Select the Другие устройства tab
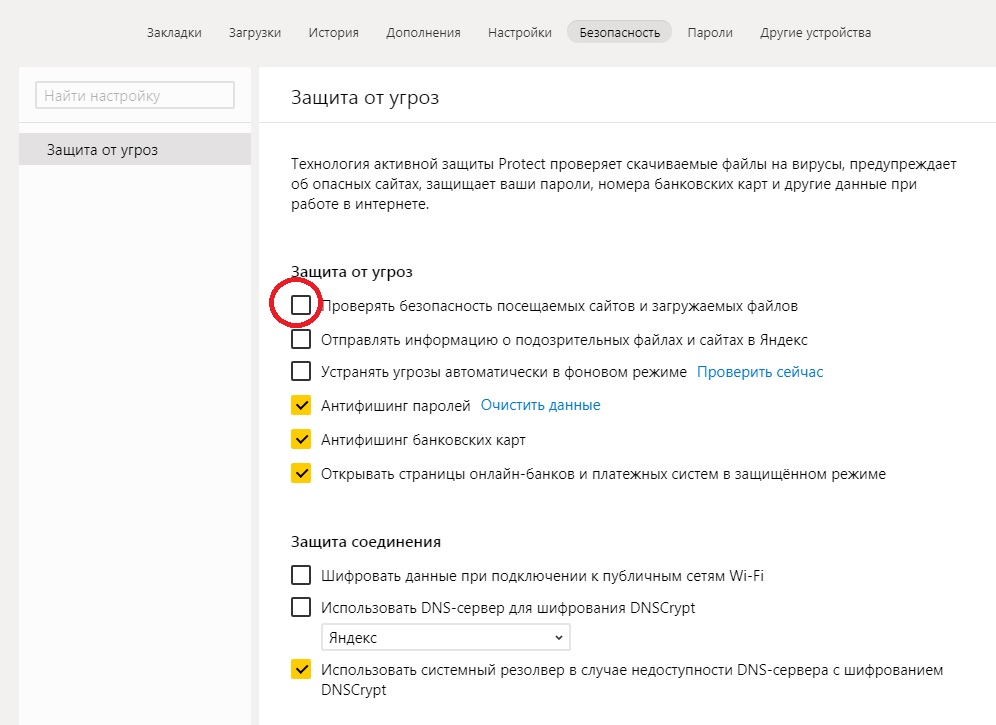 (x=815, y=32)
